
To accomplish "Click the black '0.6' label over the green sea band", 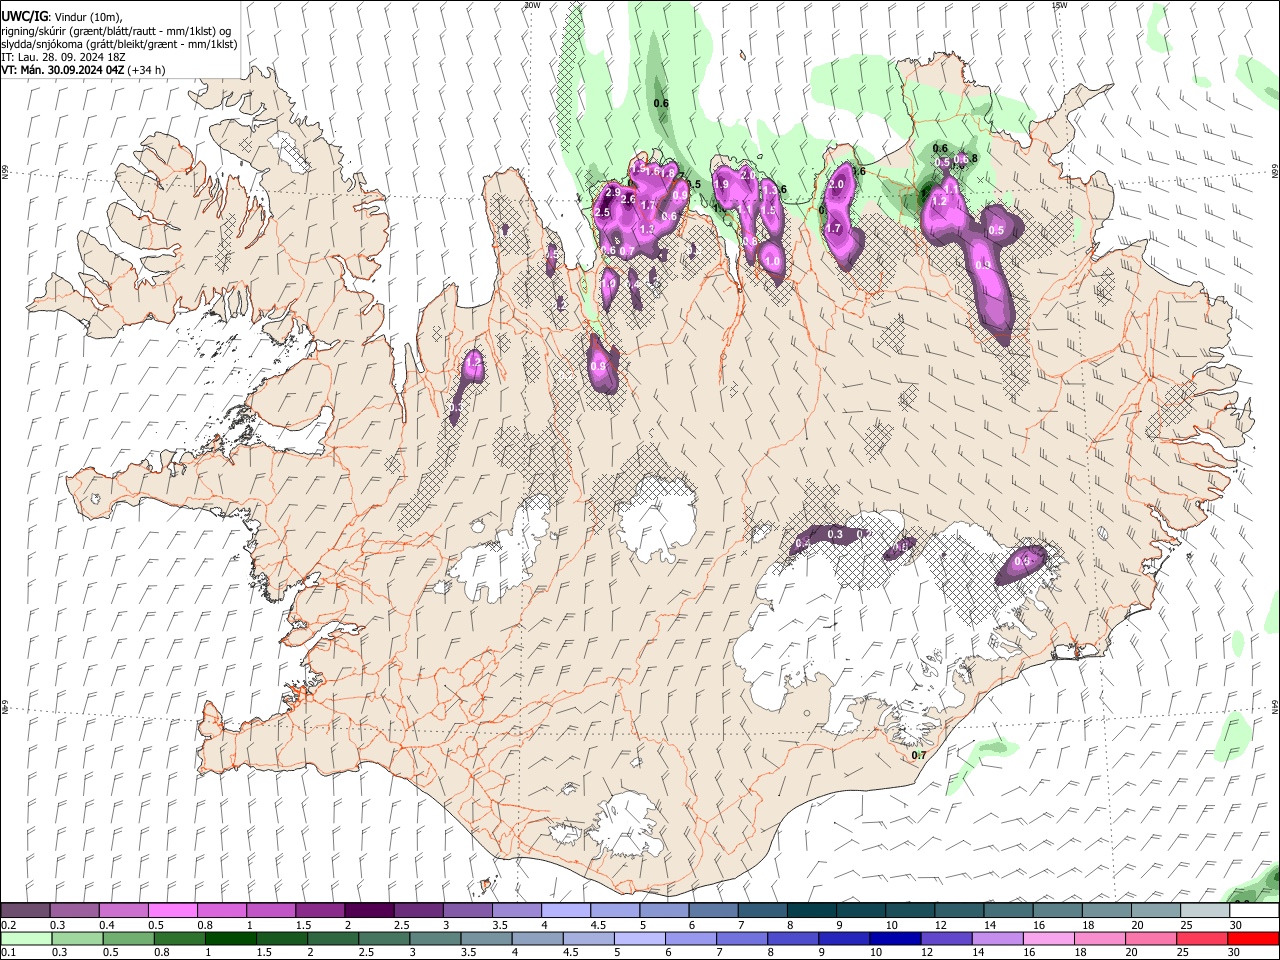I will [661, 103].
